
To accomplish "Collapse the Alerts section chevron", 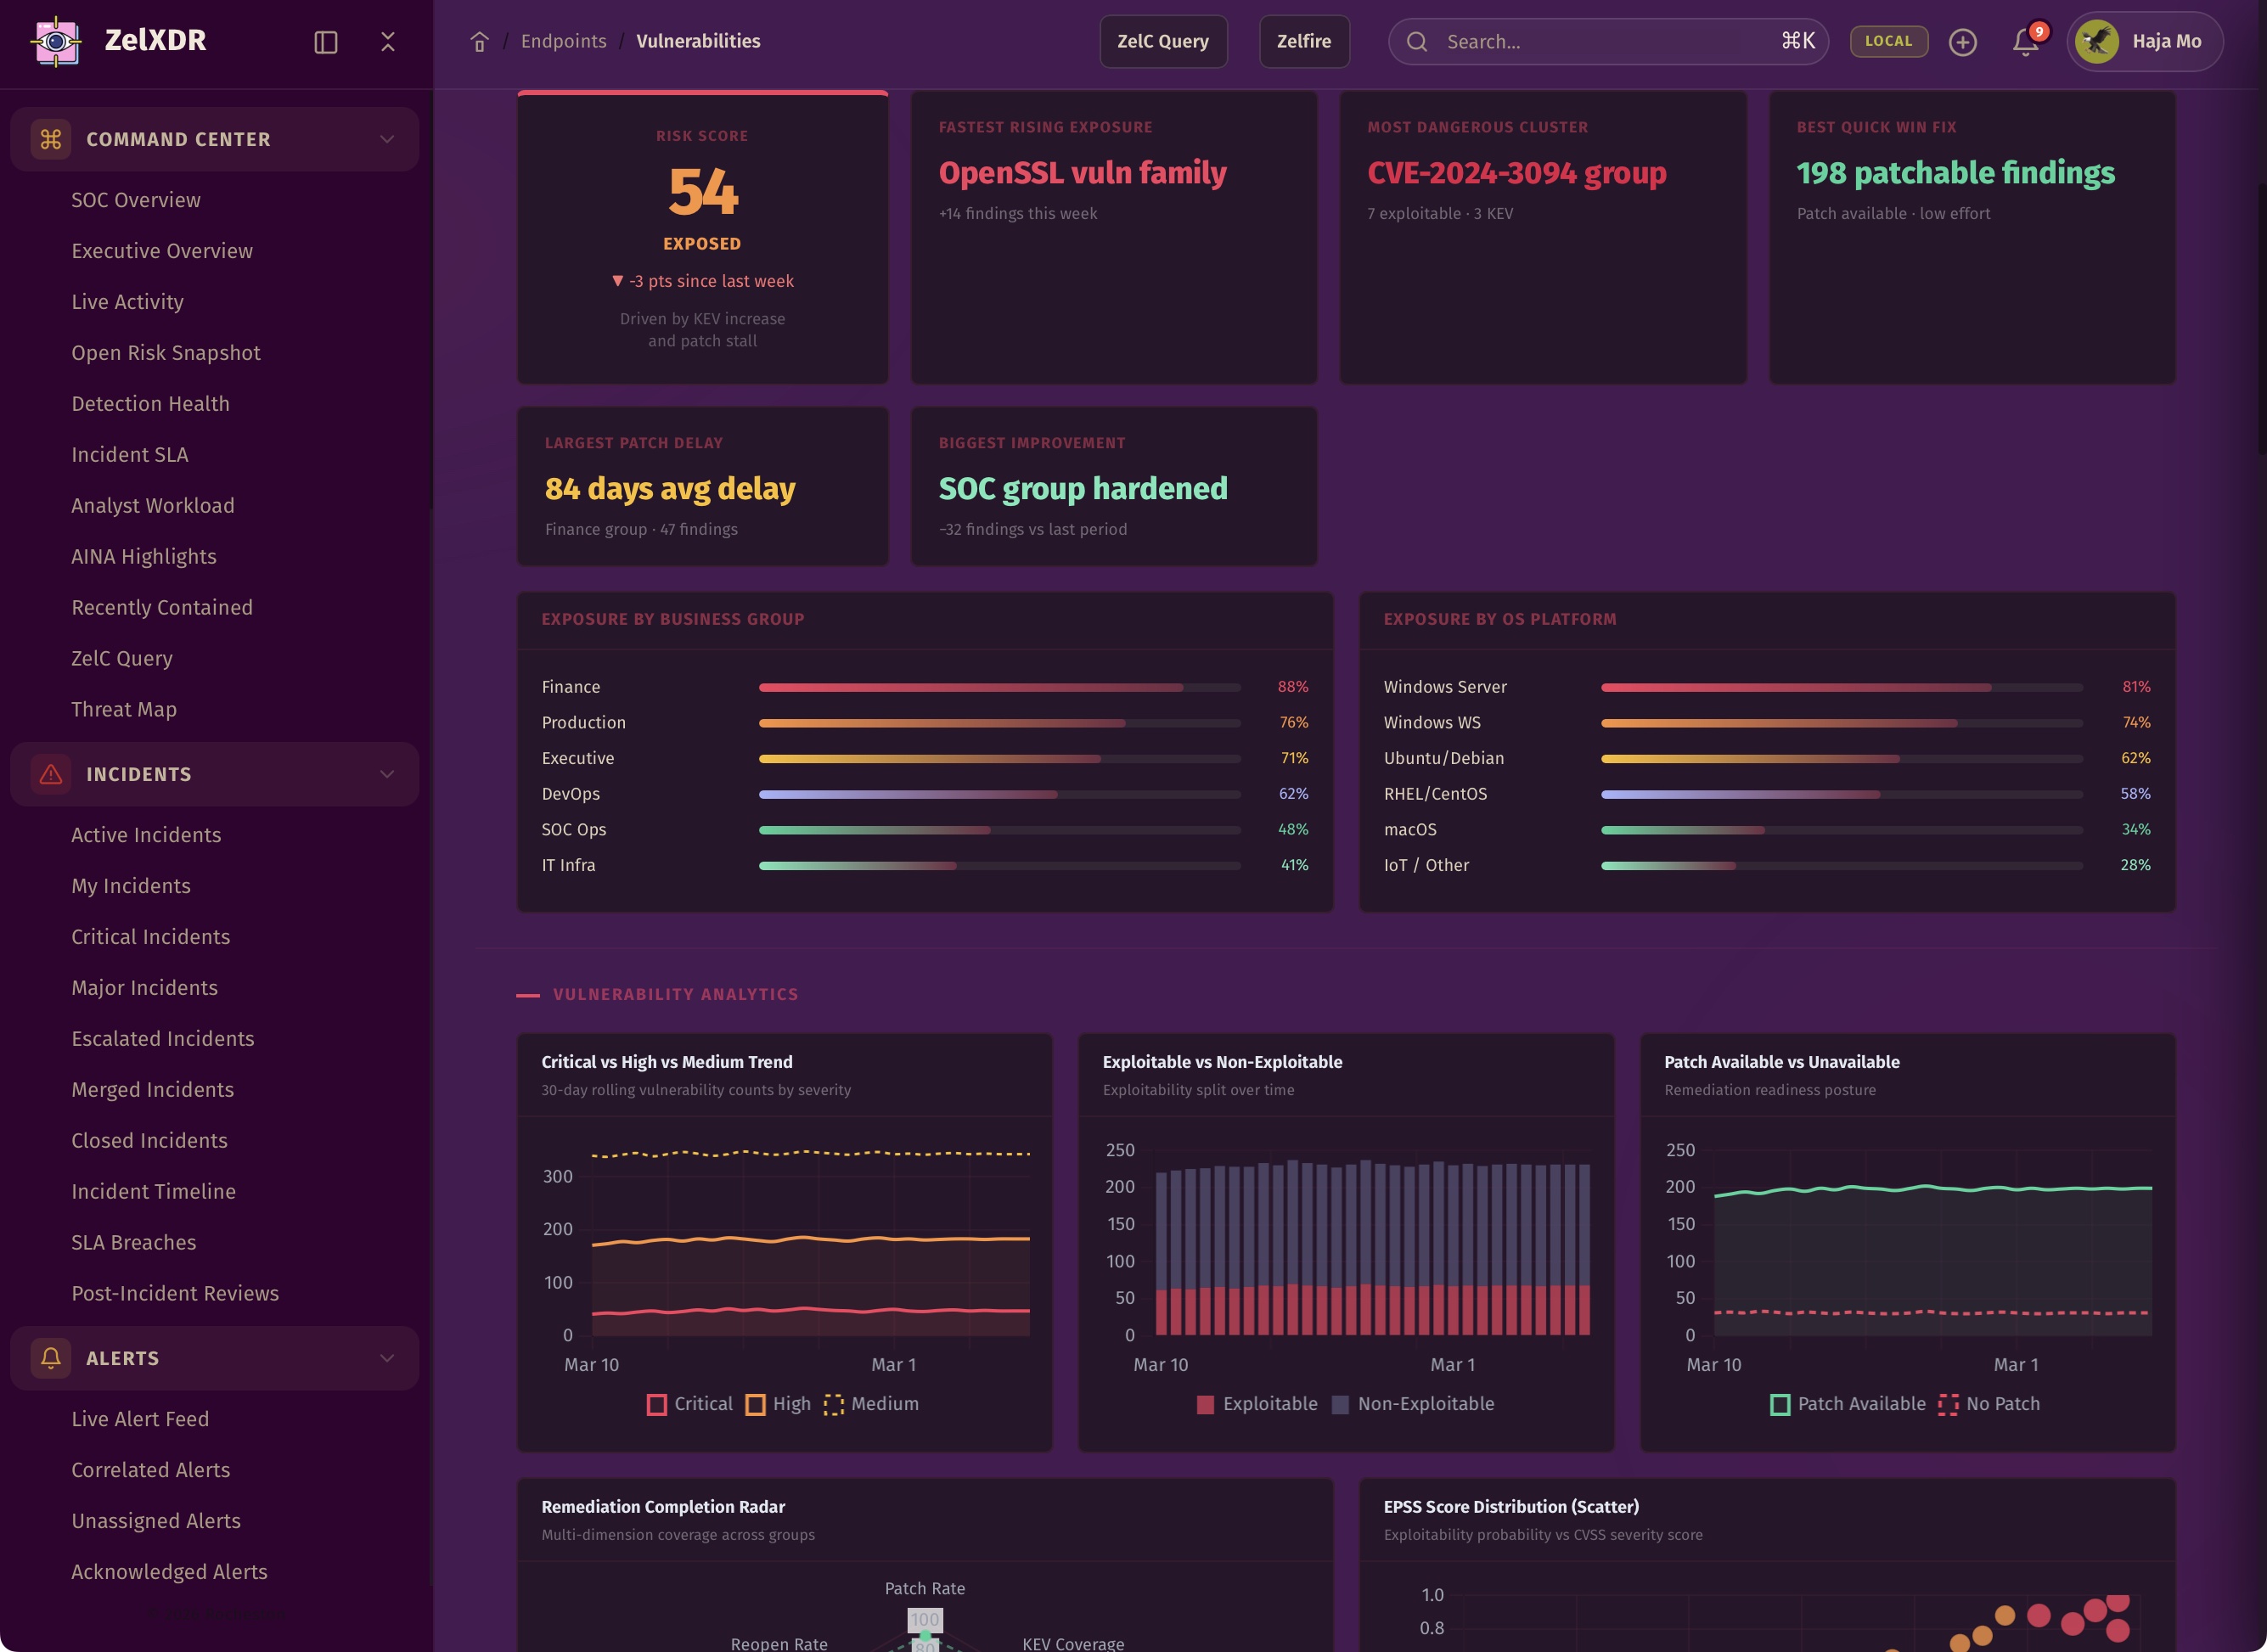I will point(387,1358).
